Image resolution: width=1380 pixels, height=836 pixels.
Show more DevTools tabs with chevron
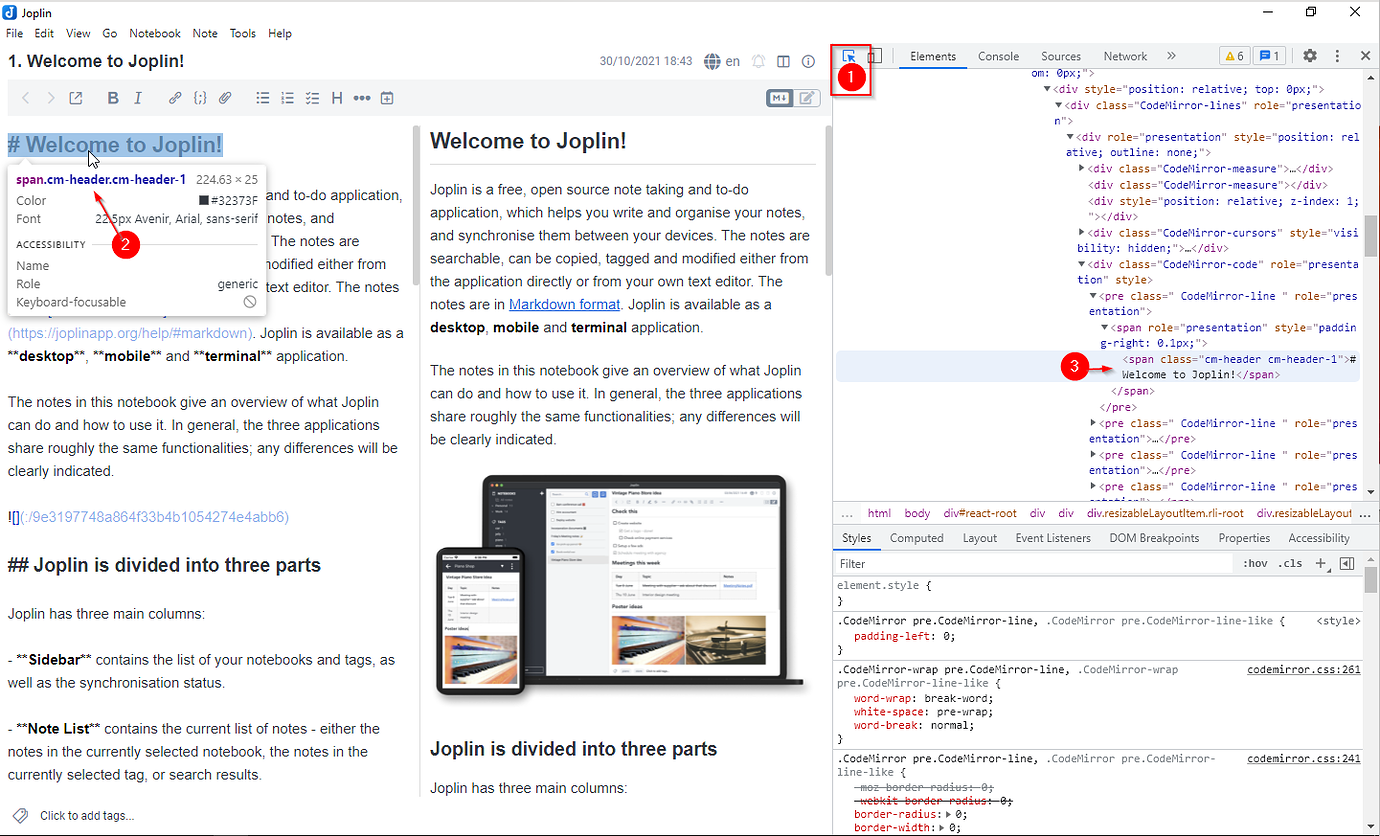tap(1171, 56)
